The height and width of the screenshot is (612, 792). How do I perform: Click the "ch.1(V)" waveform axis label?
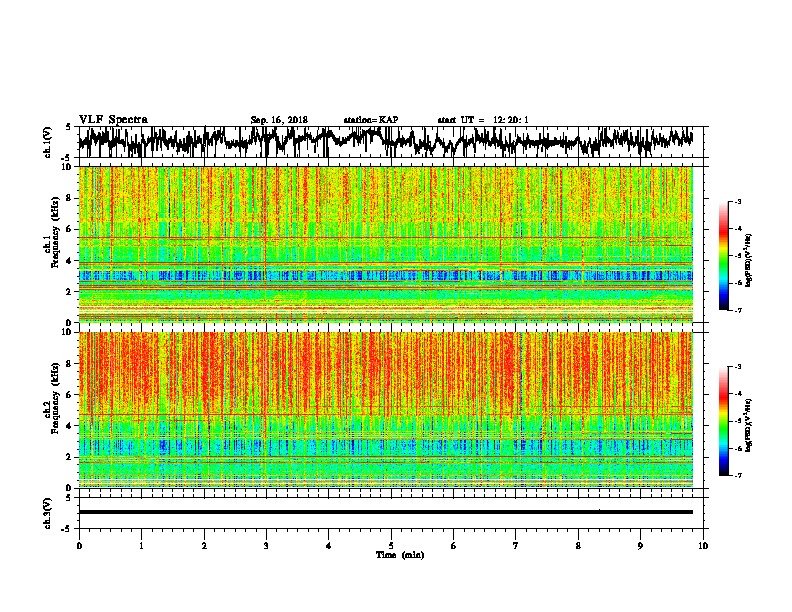click(x=48, y=142)
